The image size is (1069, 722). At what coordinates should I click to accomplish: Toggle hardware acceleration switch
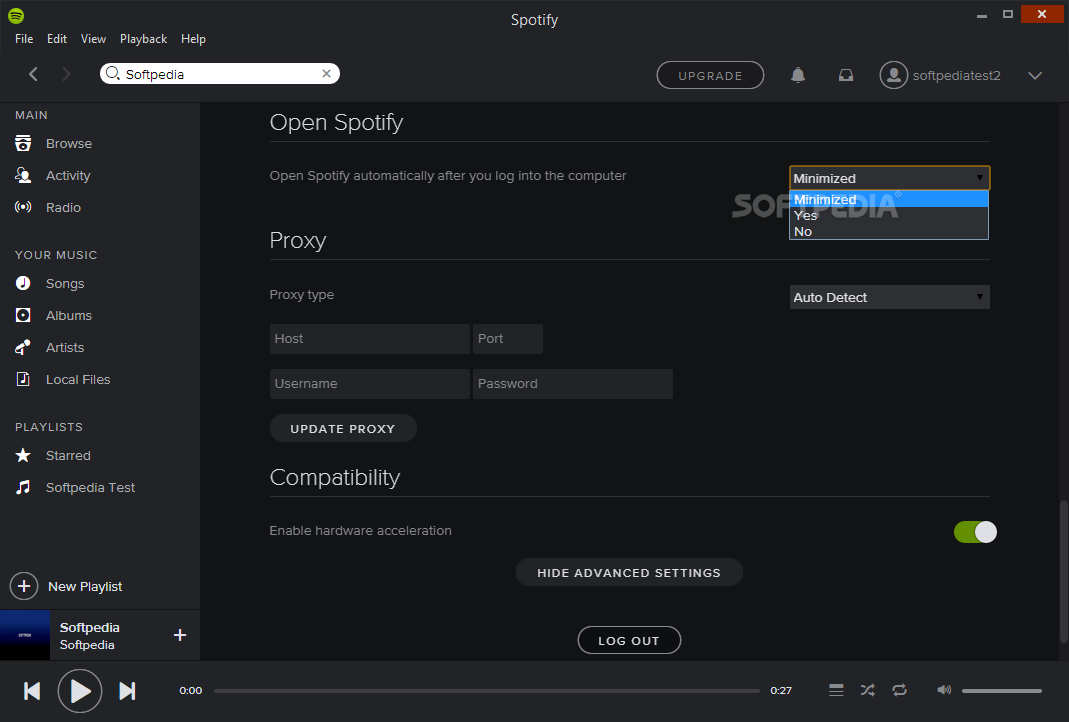[x=975, y=532]
